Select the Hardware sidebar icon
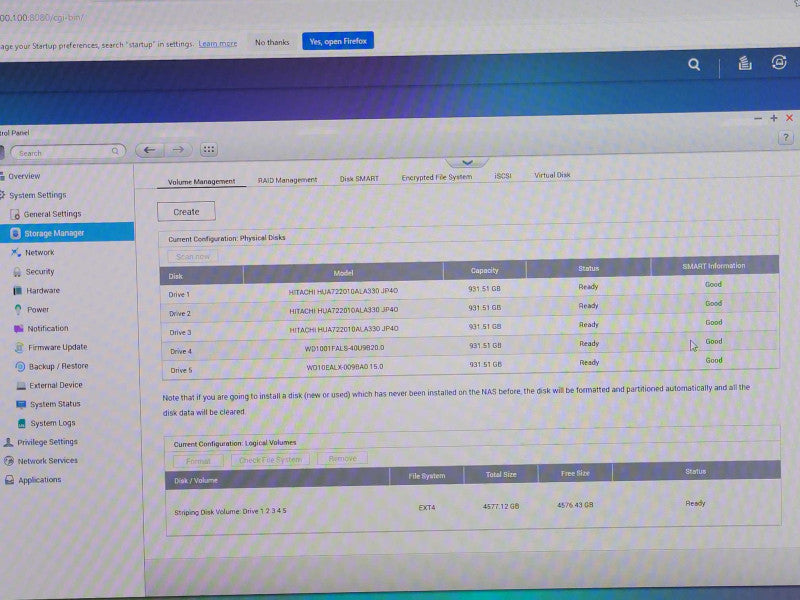Viewport: 800px width, 600px height. 17,291
